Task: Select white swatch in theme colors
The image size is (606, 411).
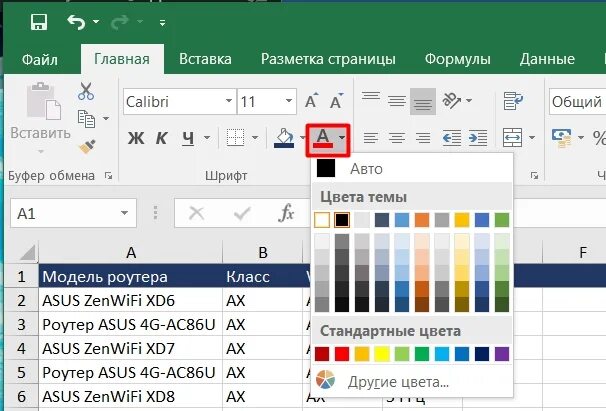Action: [x=322, y=220]
